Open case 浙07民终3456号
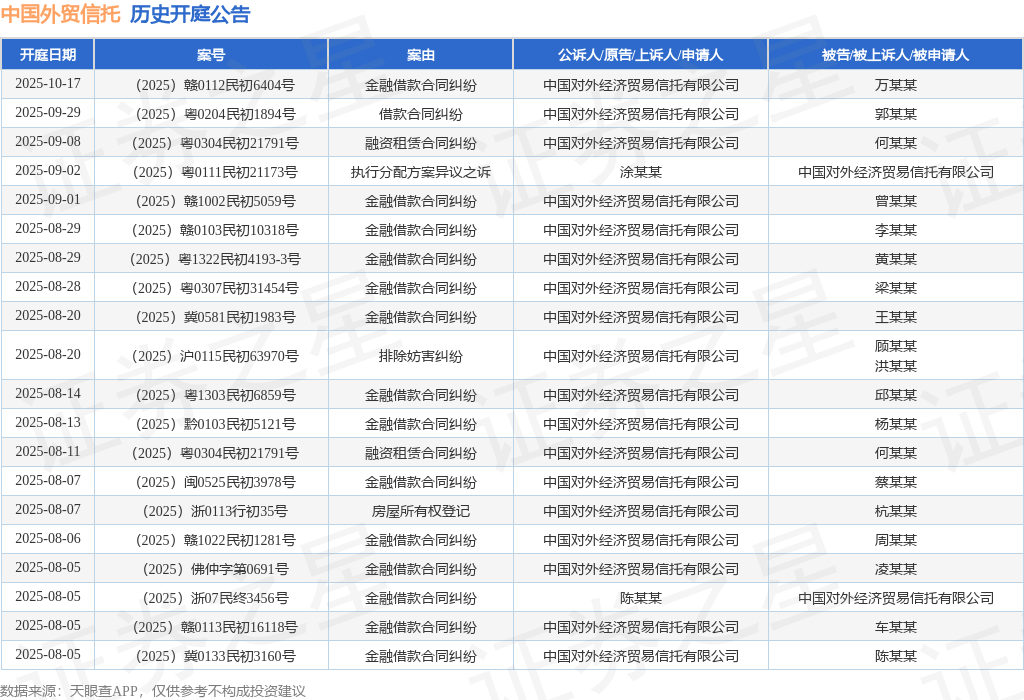Screen dimensions: 1024x700 point(215,598)
